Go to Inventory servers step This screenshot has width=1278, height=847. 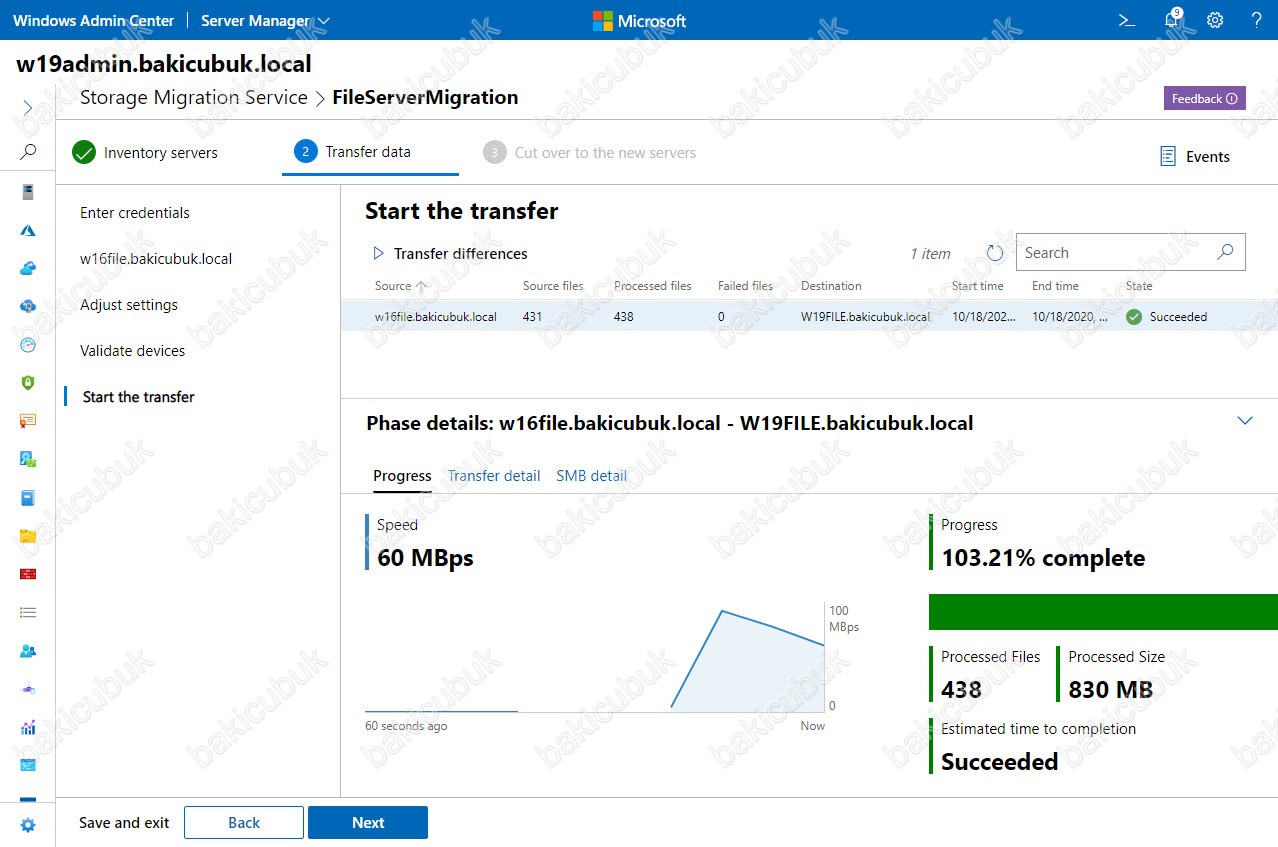[145, 153]
